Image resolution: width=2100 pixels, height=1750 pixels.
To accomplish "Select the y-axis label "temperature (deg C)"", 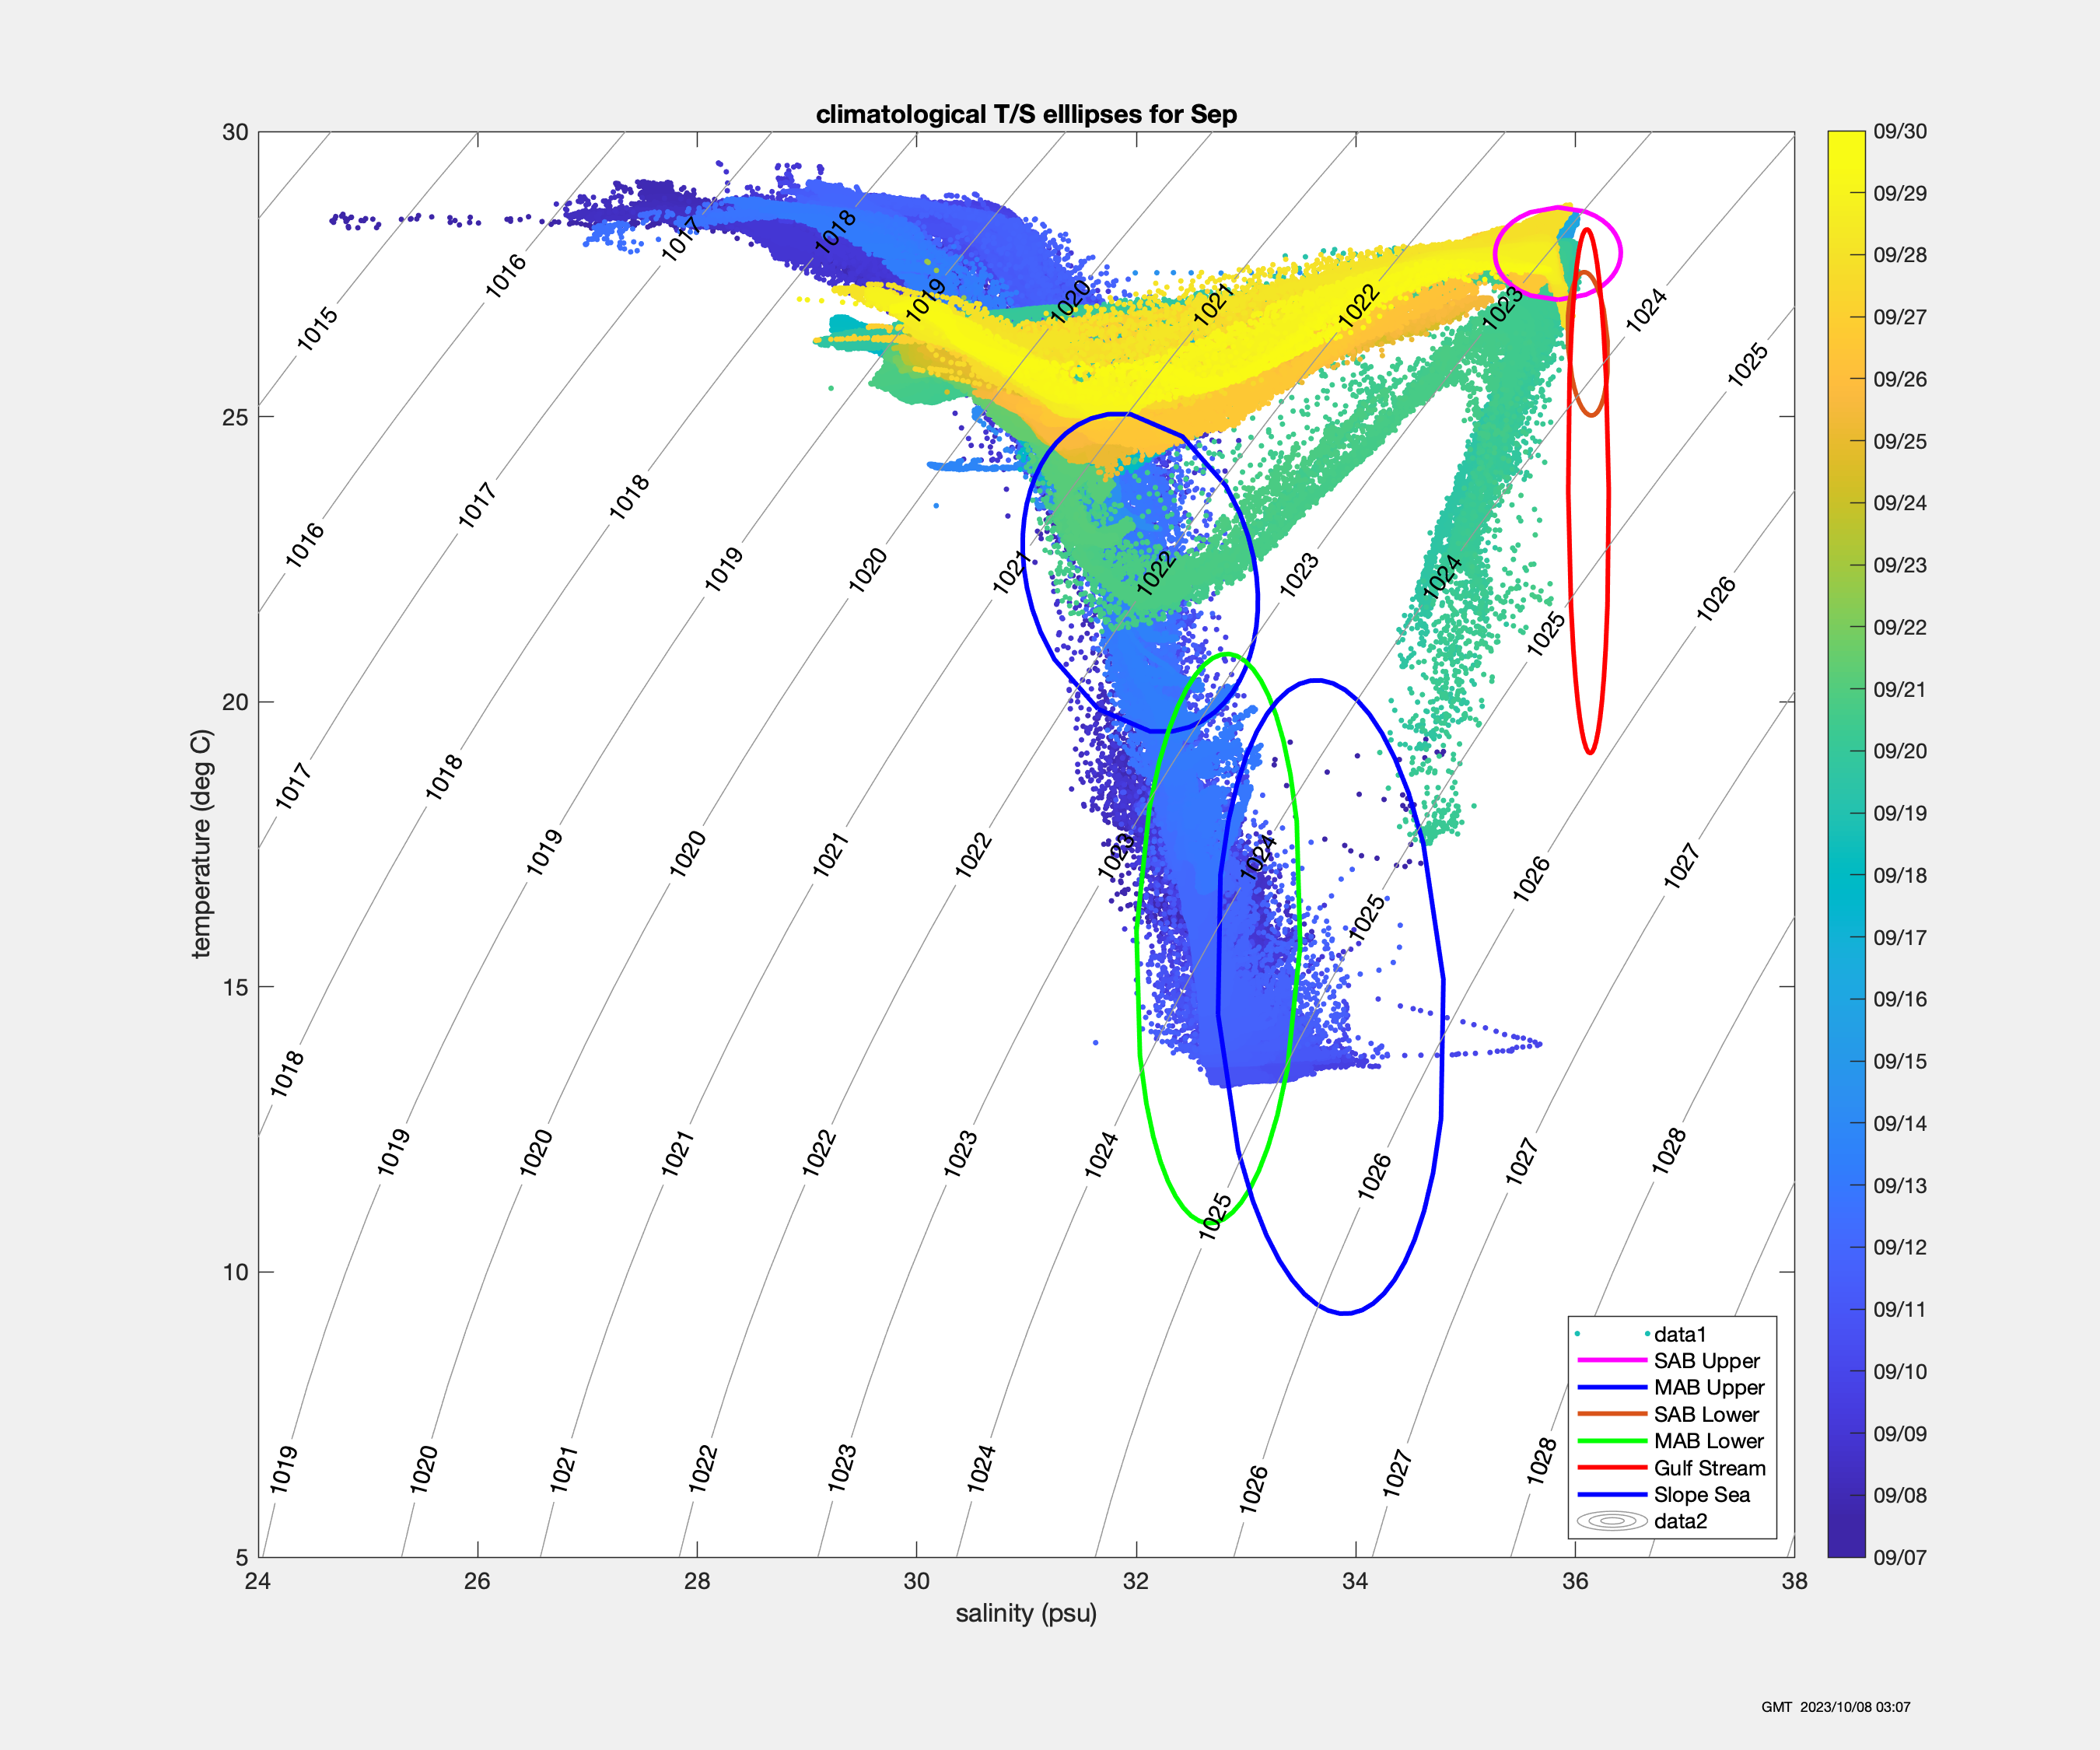I will (201, 844).
